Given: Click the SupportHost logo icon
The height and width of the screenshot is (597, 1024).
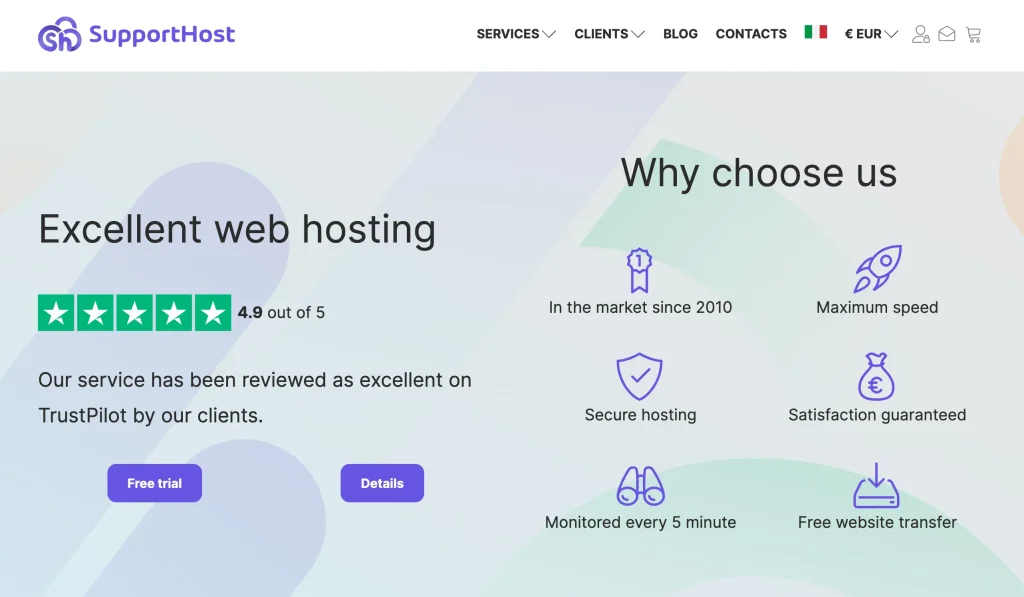Looking at the screenshot, I should pyautogui.click(x=55, y=33).
